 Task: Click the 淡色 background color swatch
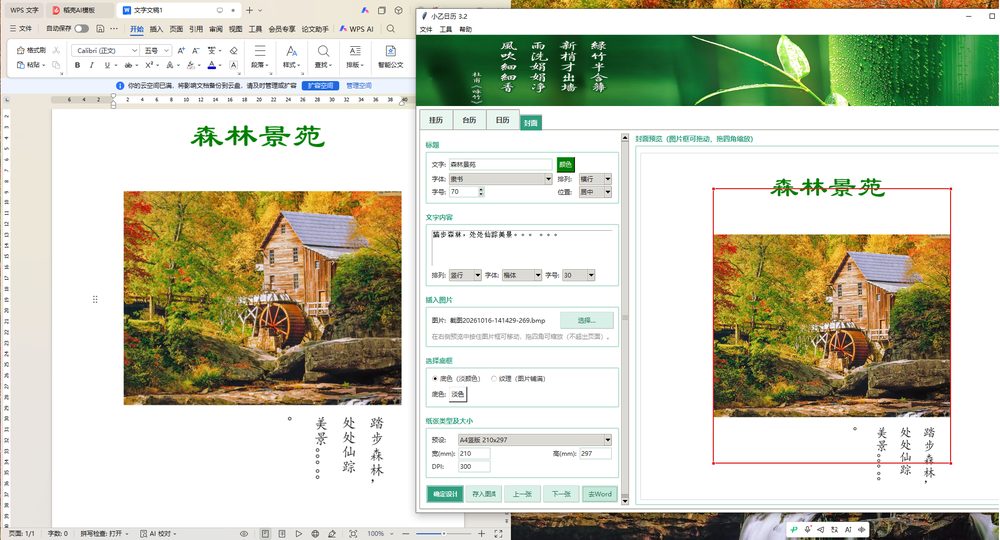tap(458, 394)
